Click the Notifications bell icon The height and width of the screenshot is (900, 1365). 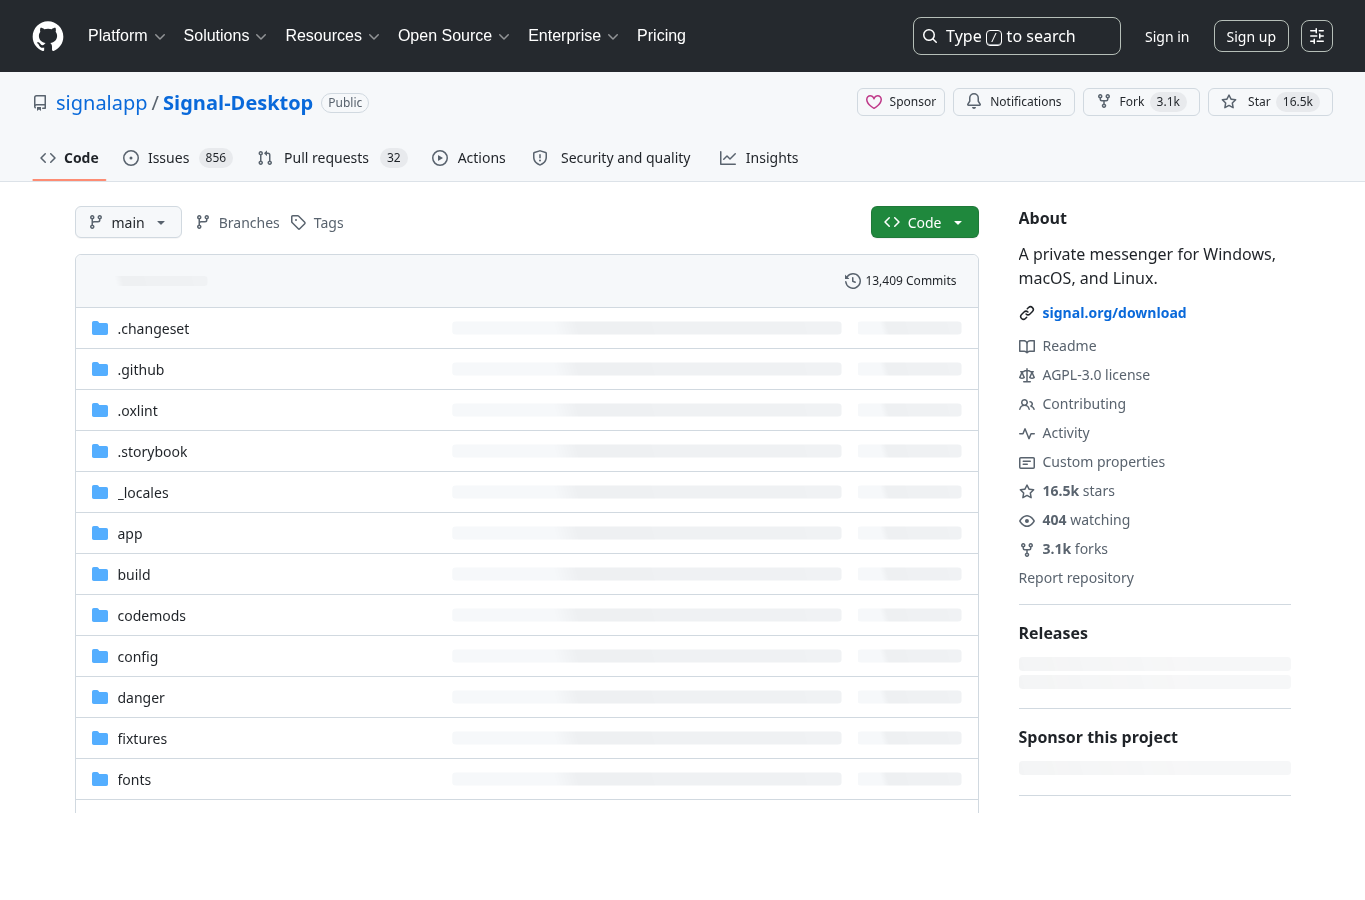(x=974, y=102)
